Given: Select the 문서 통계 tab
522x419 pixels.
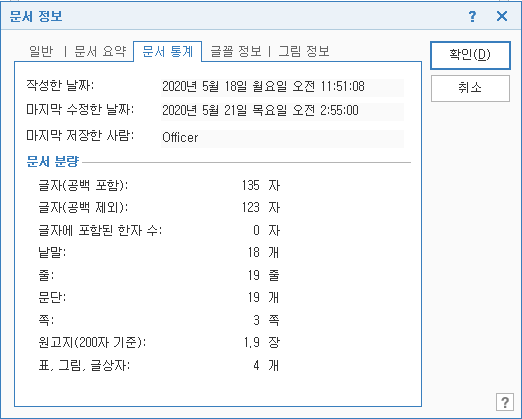Looking at the screenshot, I should click(168, 51).
